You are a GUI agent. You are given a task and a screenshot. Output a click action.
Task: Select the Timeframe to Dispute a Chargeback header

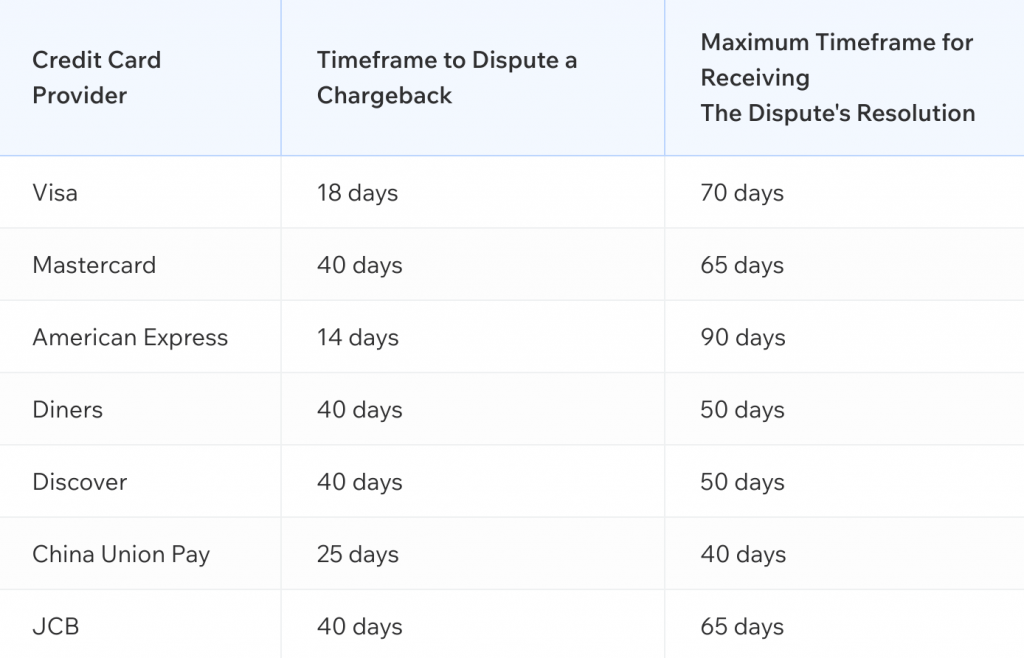point(446,78)
